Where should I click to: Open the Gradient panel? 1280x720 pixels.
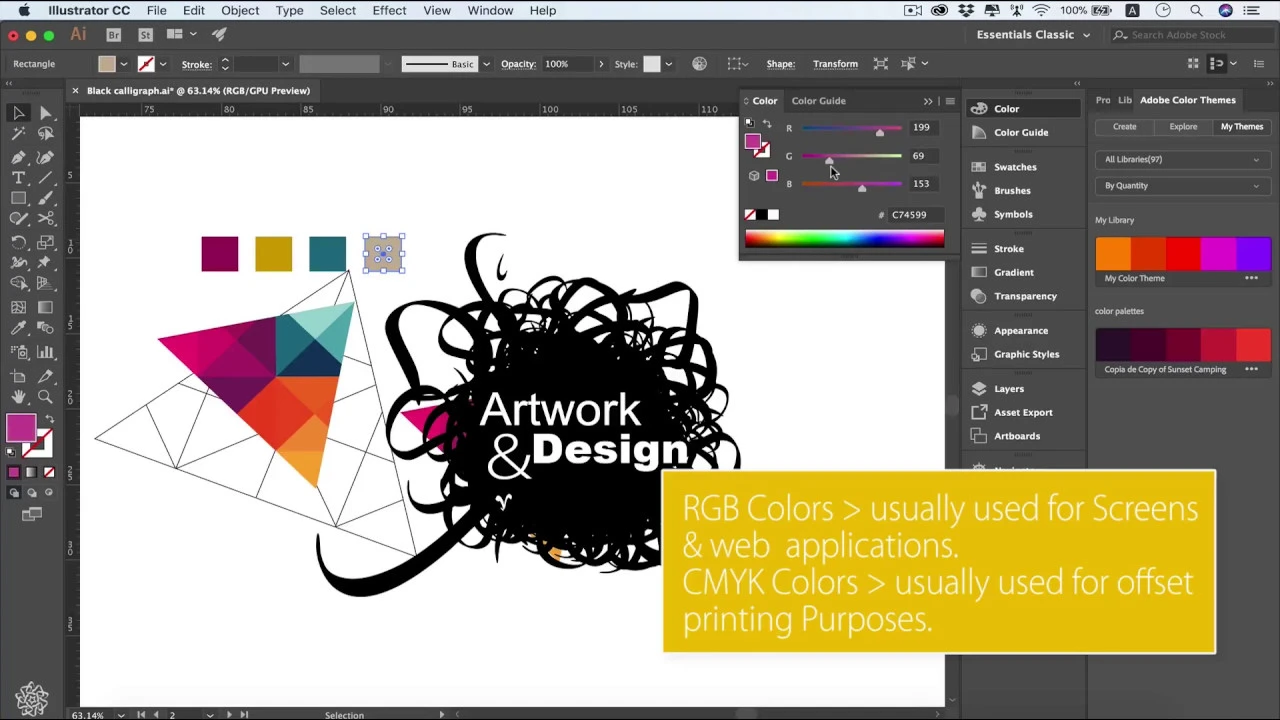click(1014, 272)
